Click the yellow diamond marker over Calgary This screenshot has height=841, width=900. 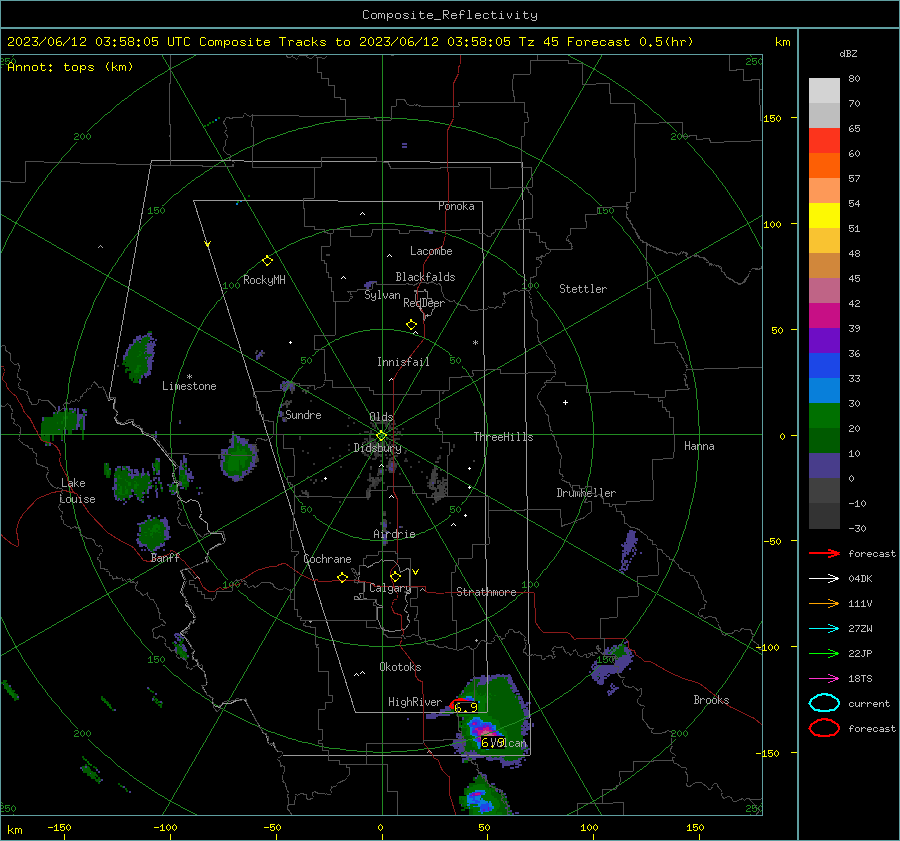tap(395, 576)
